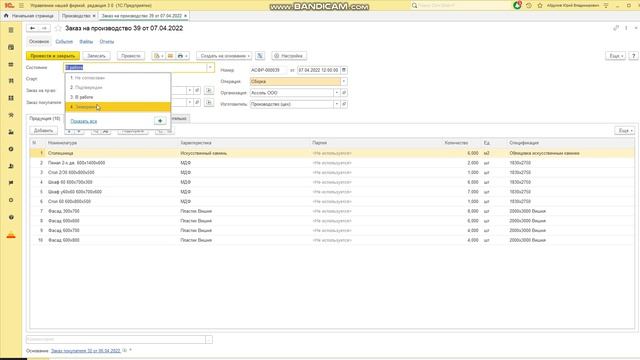The image size is (640, 360).
Task: Click the flag icon in the left sidebar
Action: pos(11,183)
